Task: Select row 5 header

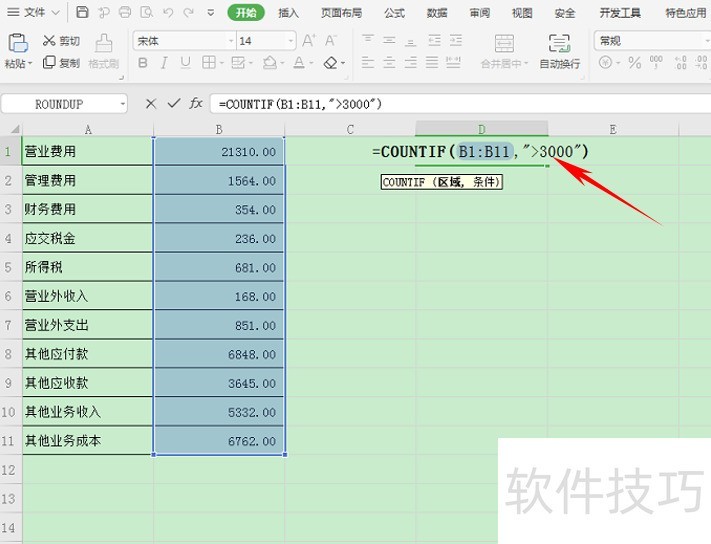Action: click(8, 267)
